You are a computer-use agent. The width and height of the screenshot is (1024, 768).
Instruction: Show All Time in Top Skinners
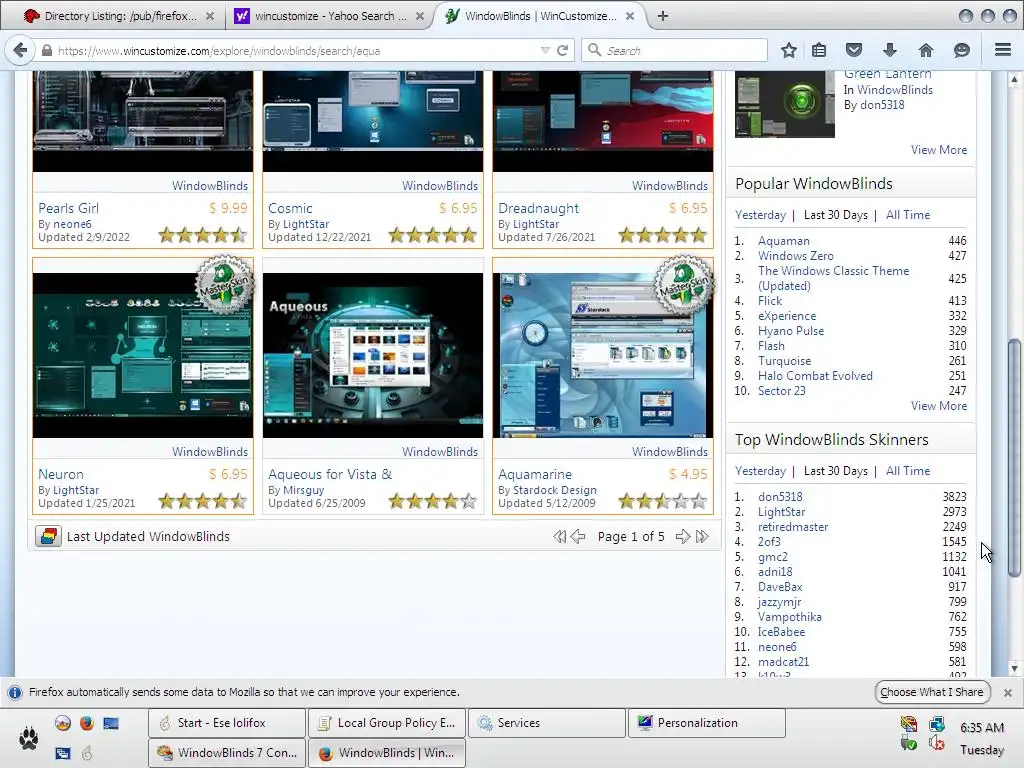tap(908, 471)
